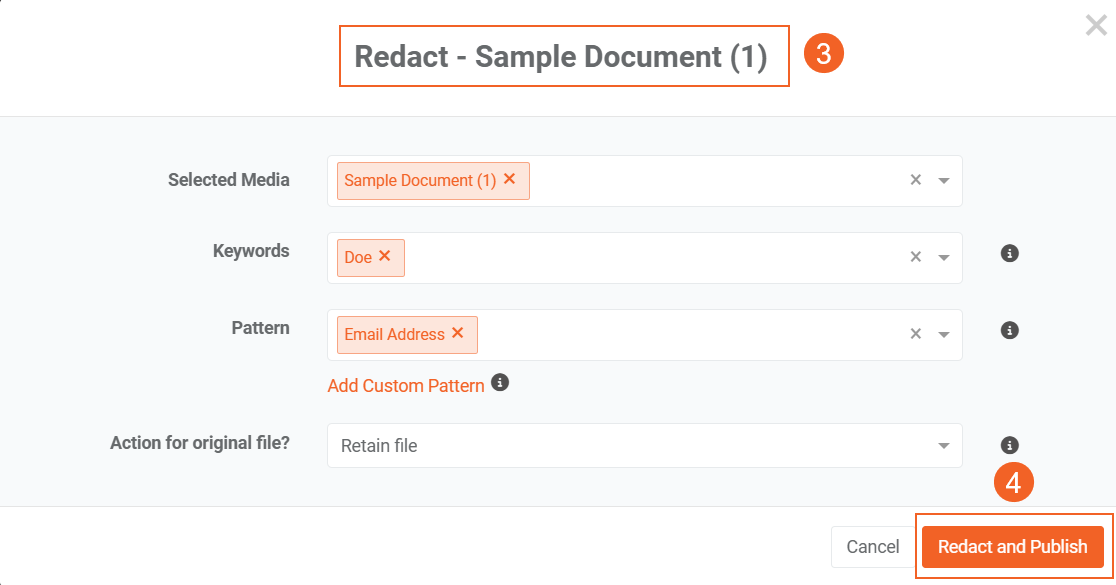The image size is (1116, 585).
Task: Remove the Email Address pattern tag
Action: click(x=458, y=334)
